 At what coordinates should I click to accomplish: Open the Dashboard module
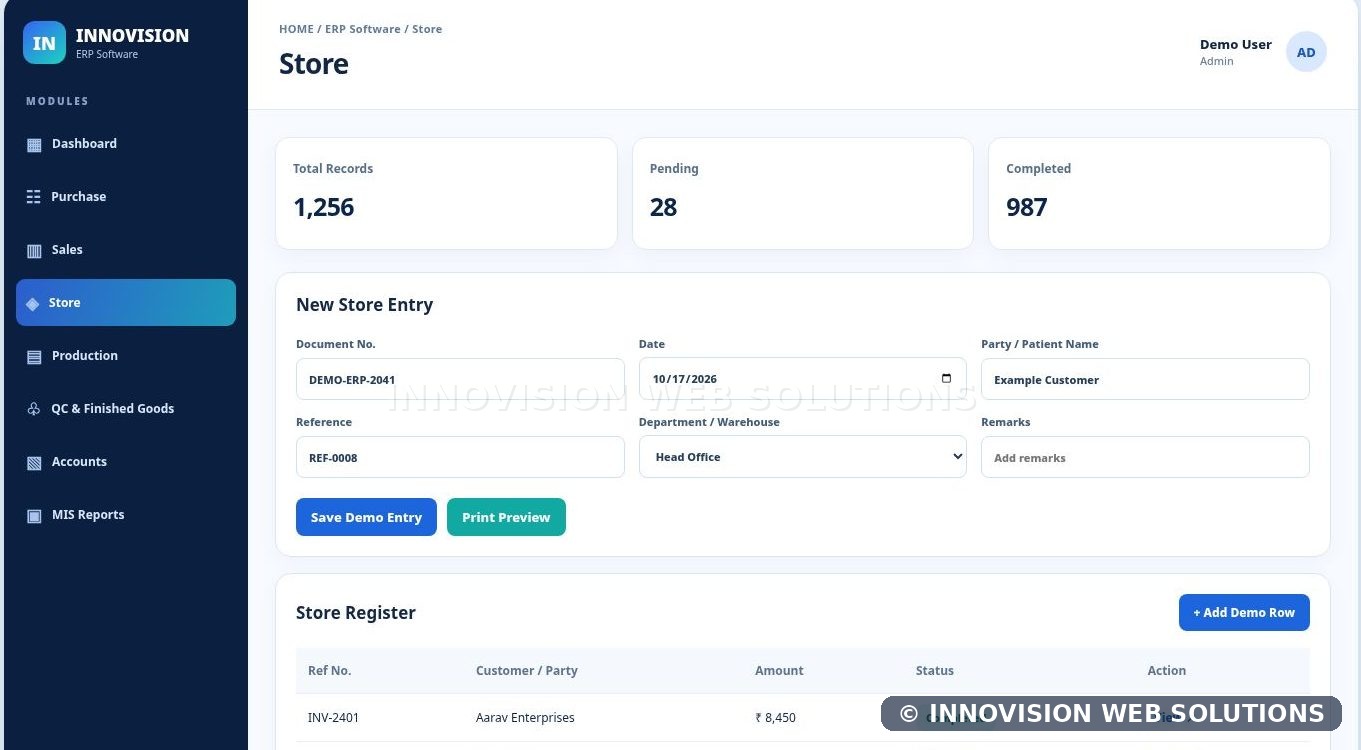click(126, 144)
